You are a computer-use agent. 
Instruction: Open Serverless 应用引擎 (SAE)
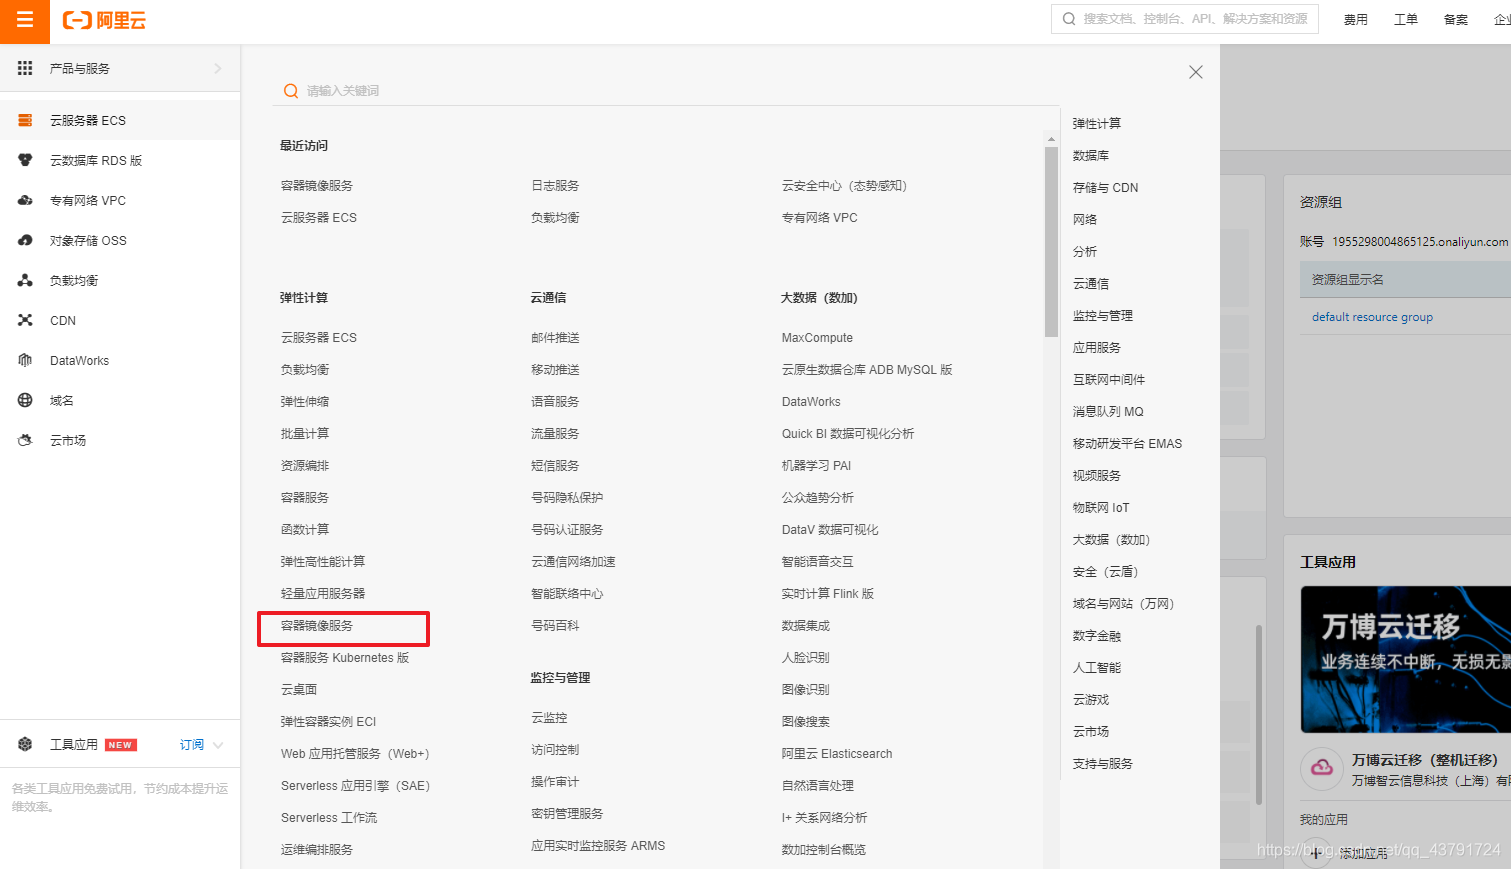pos(355,786)
